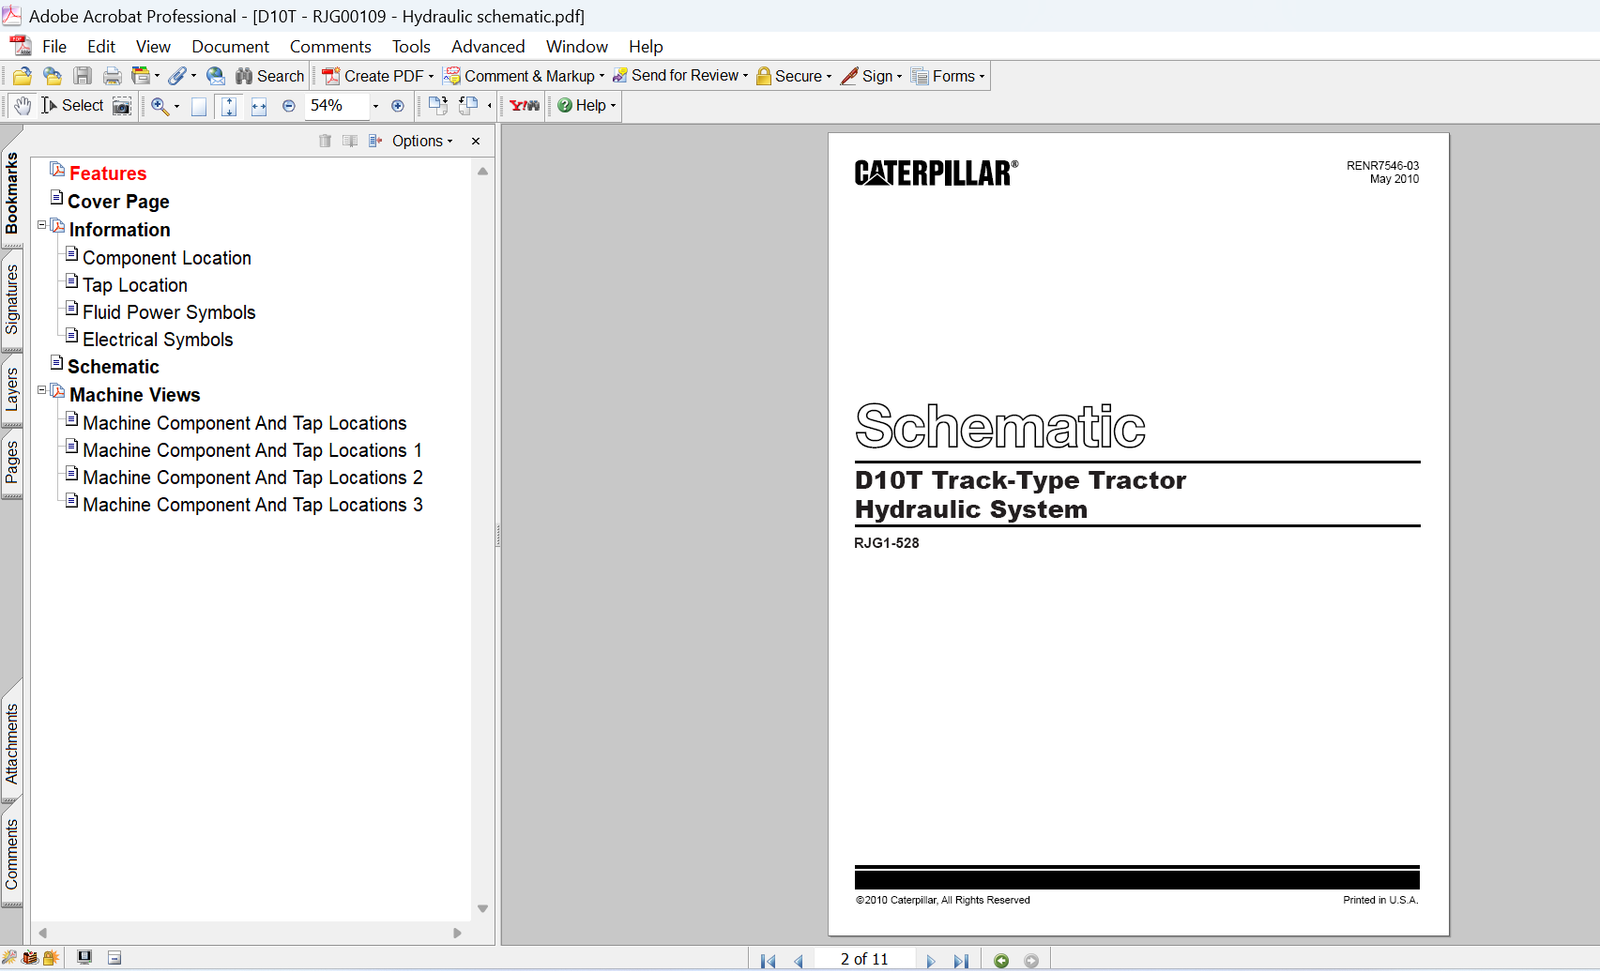The image size is (1600, 971).
Task: Open the Component Location bookmark
Action: click(x=167, y=258)
